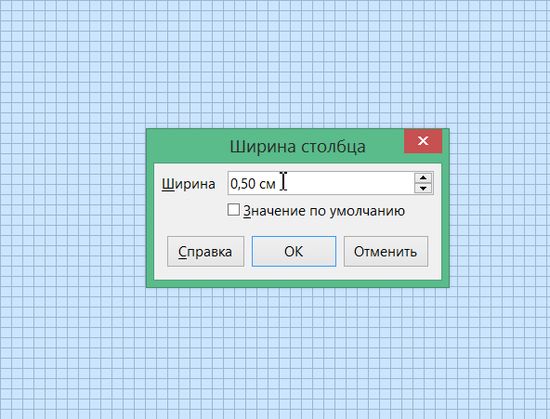550x419 pixels.
Task: Click the green border below the dialog buttons
Action: point(297,284)
